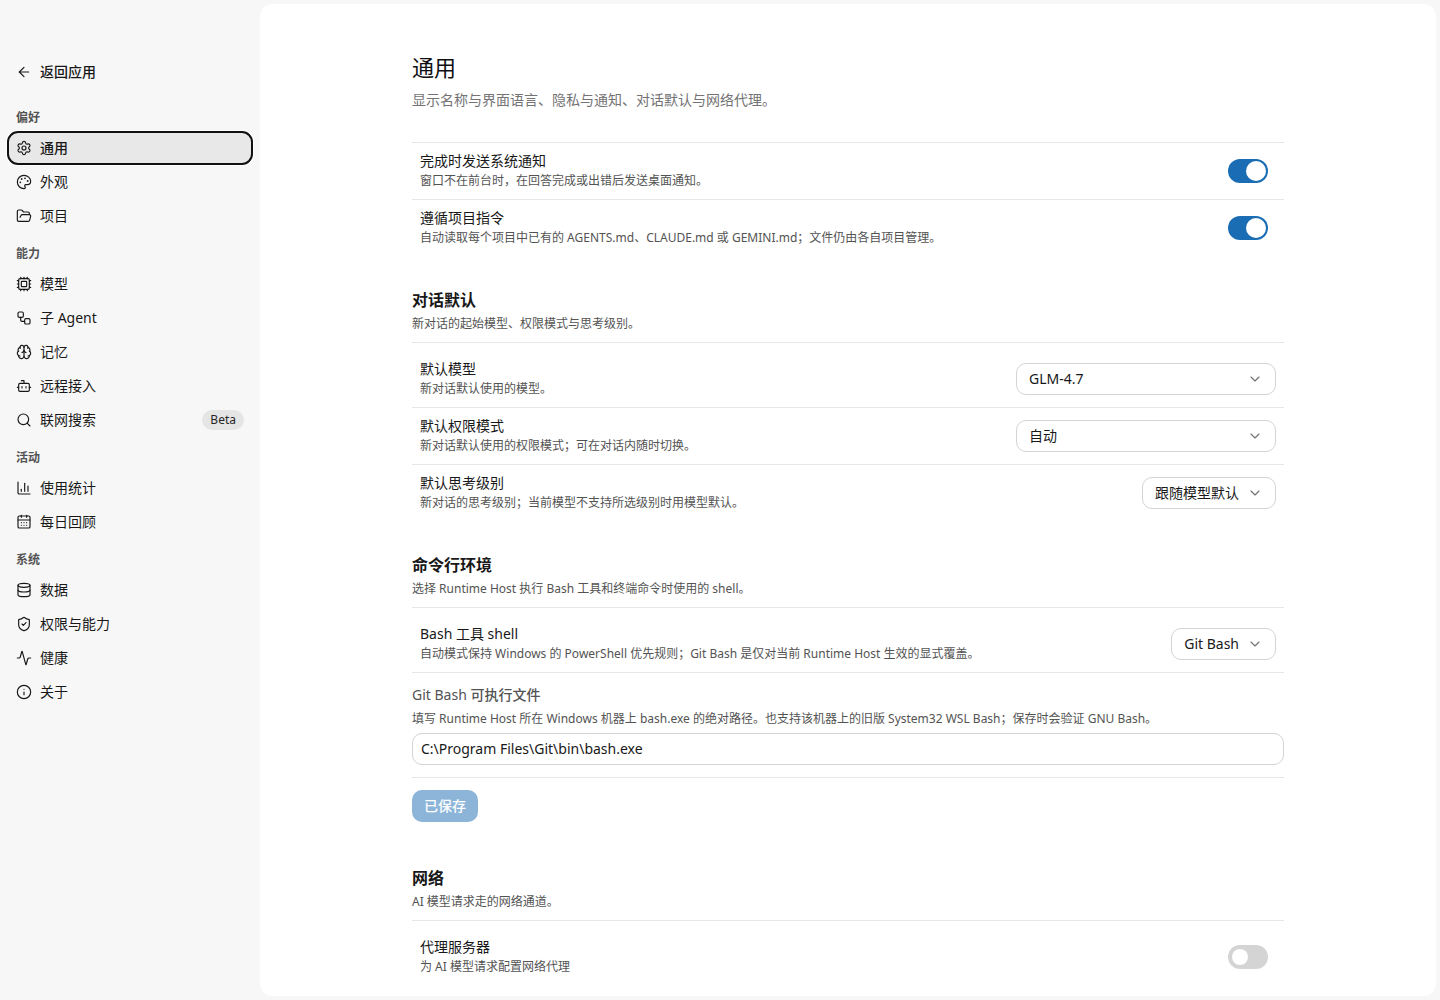
Task: Click the magnifier icon for 联网搜索
Action: click(24, 420)
